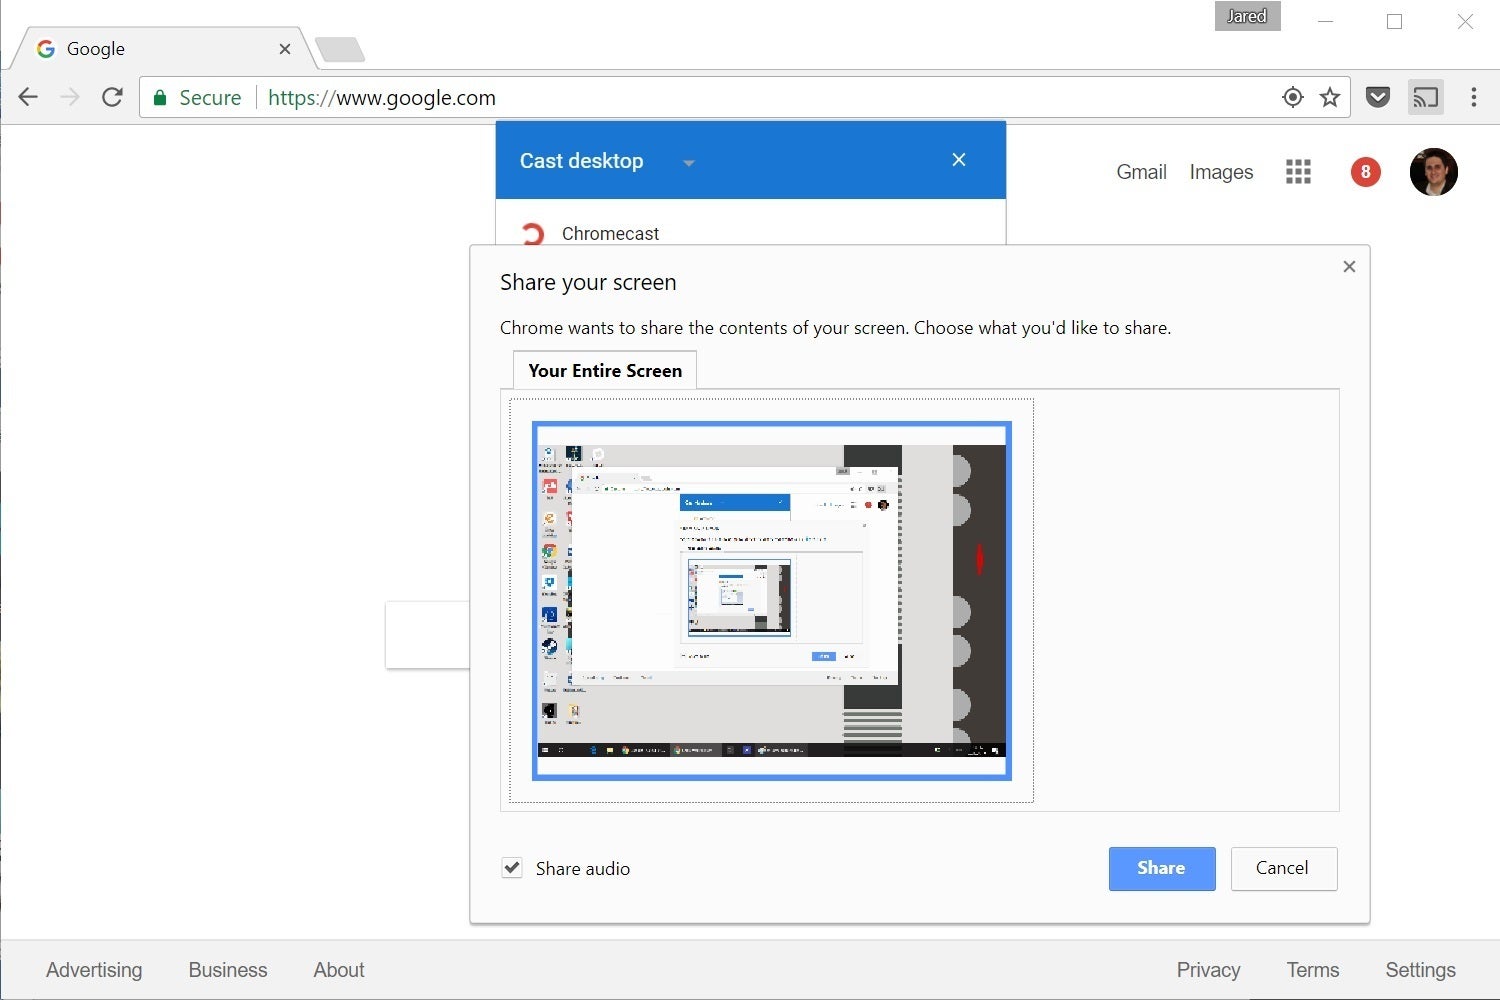Screen dimensions: 1500x1000
Task: Bookmark this page with the star icon
Action: tap(1330, 97)
